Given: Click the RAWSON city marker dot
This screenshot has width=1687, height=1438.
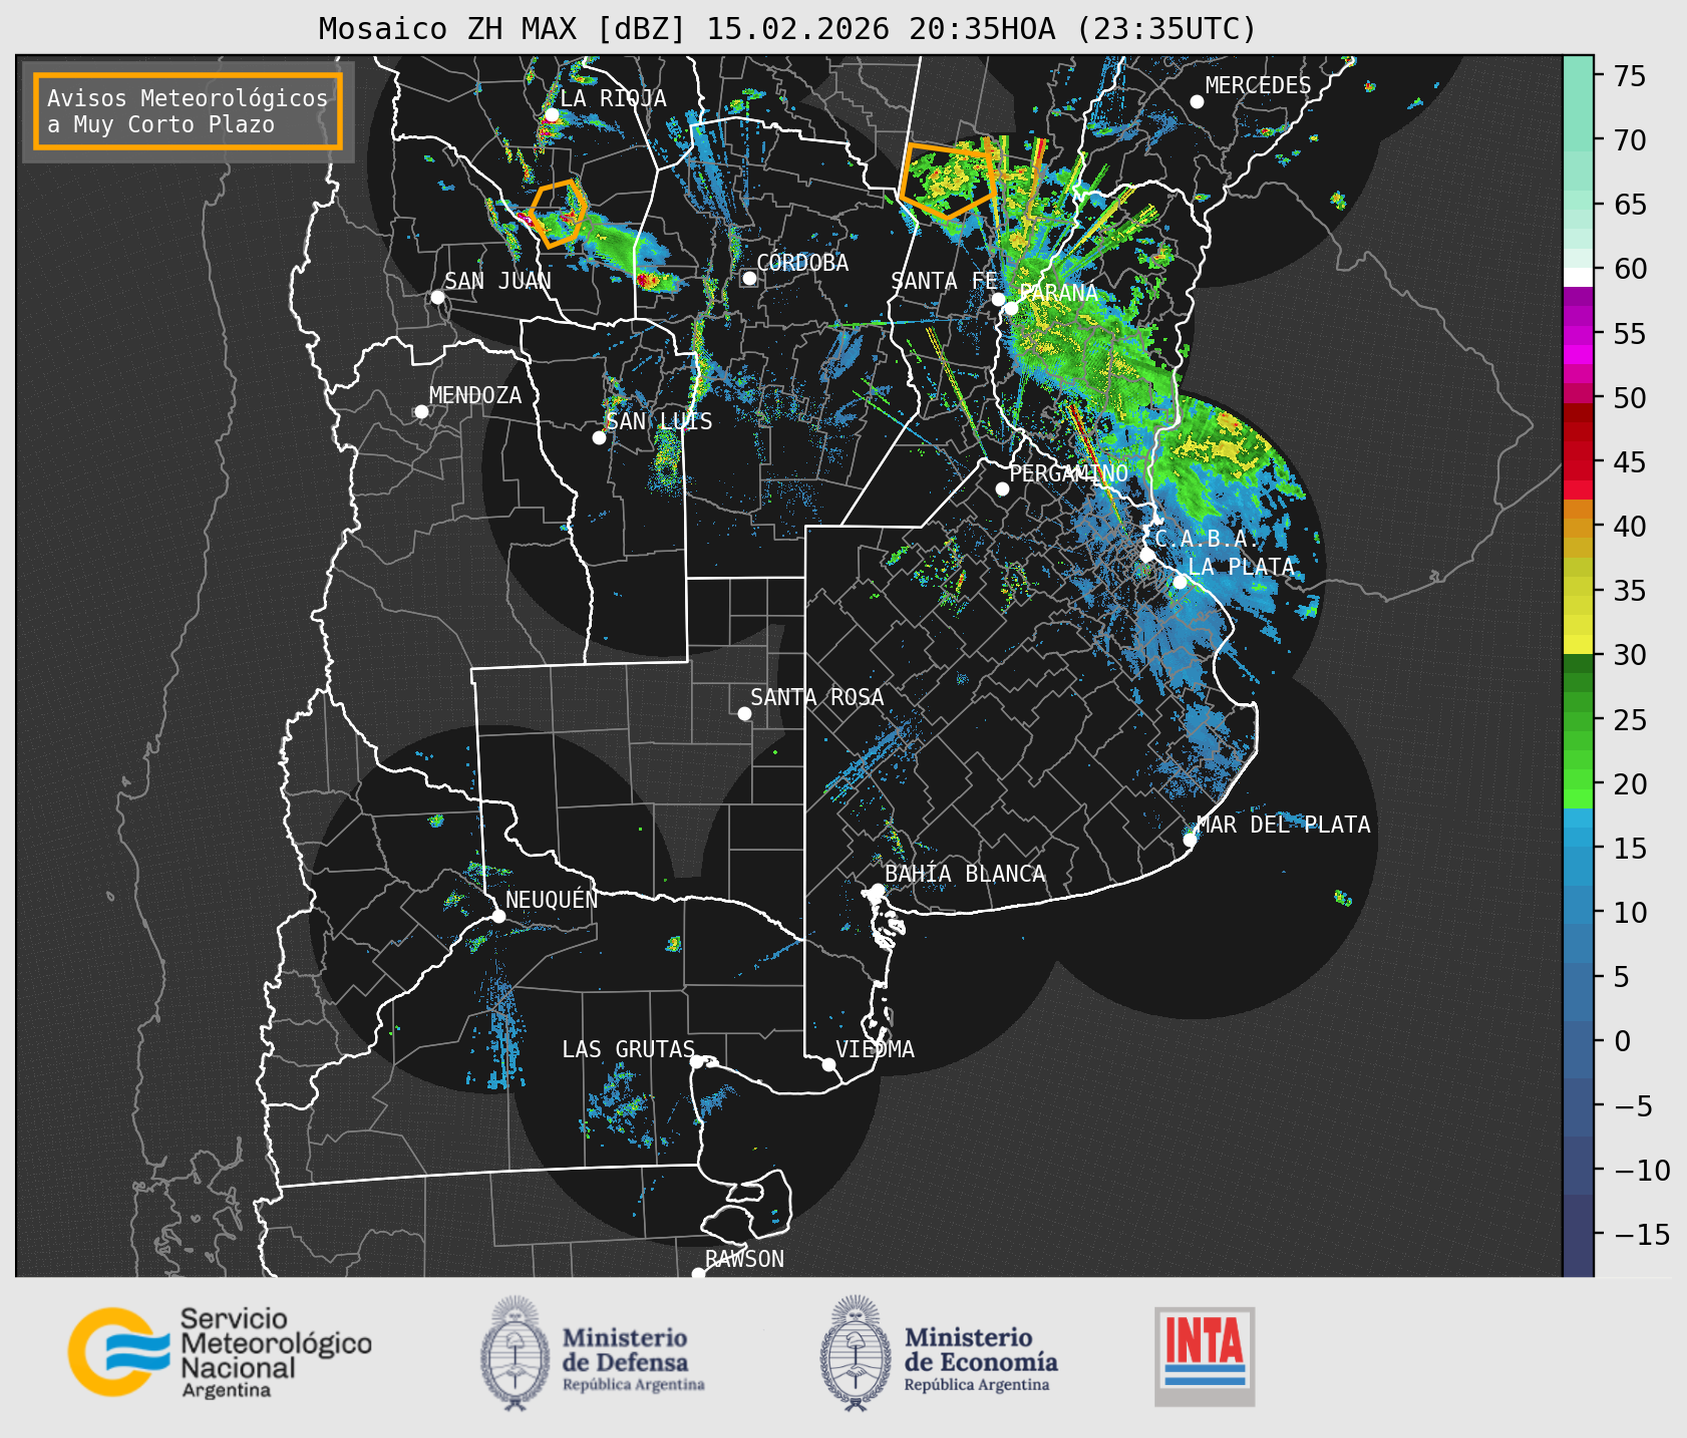Looking at the screenshot, I should [x=698, y=1273].
